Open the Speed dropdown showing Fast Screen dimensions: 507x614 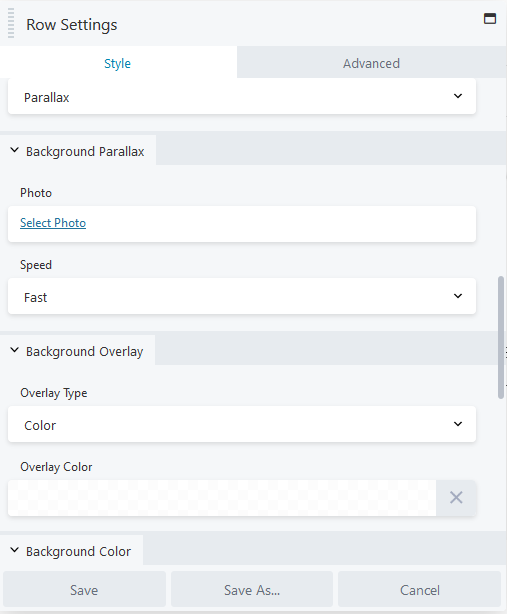[242, 296]
